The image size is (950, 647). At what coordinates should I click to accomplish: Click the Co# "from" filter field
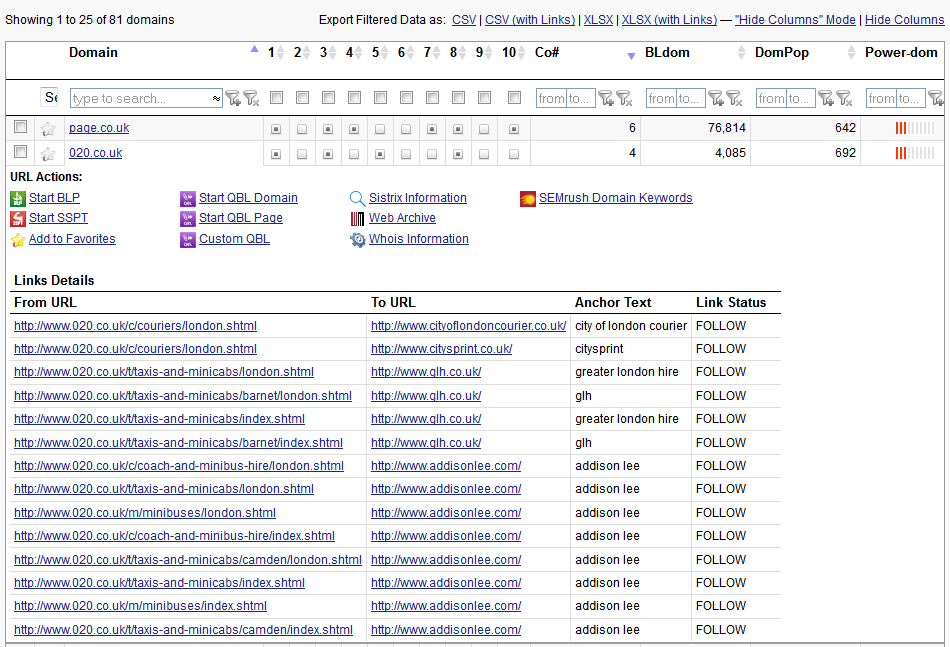pyautogui.click(x=551, y=98)
